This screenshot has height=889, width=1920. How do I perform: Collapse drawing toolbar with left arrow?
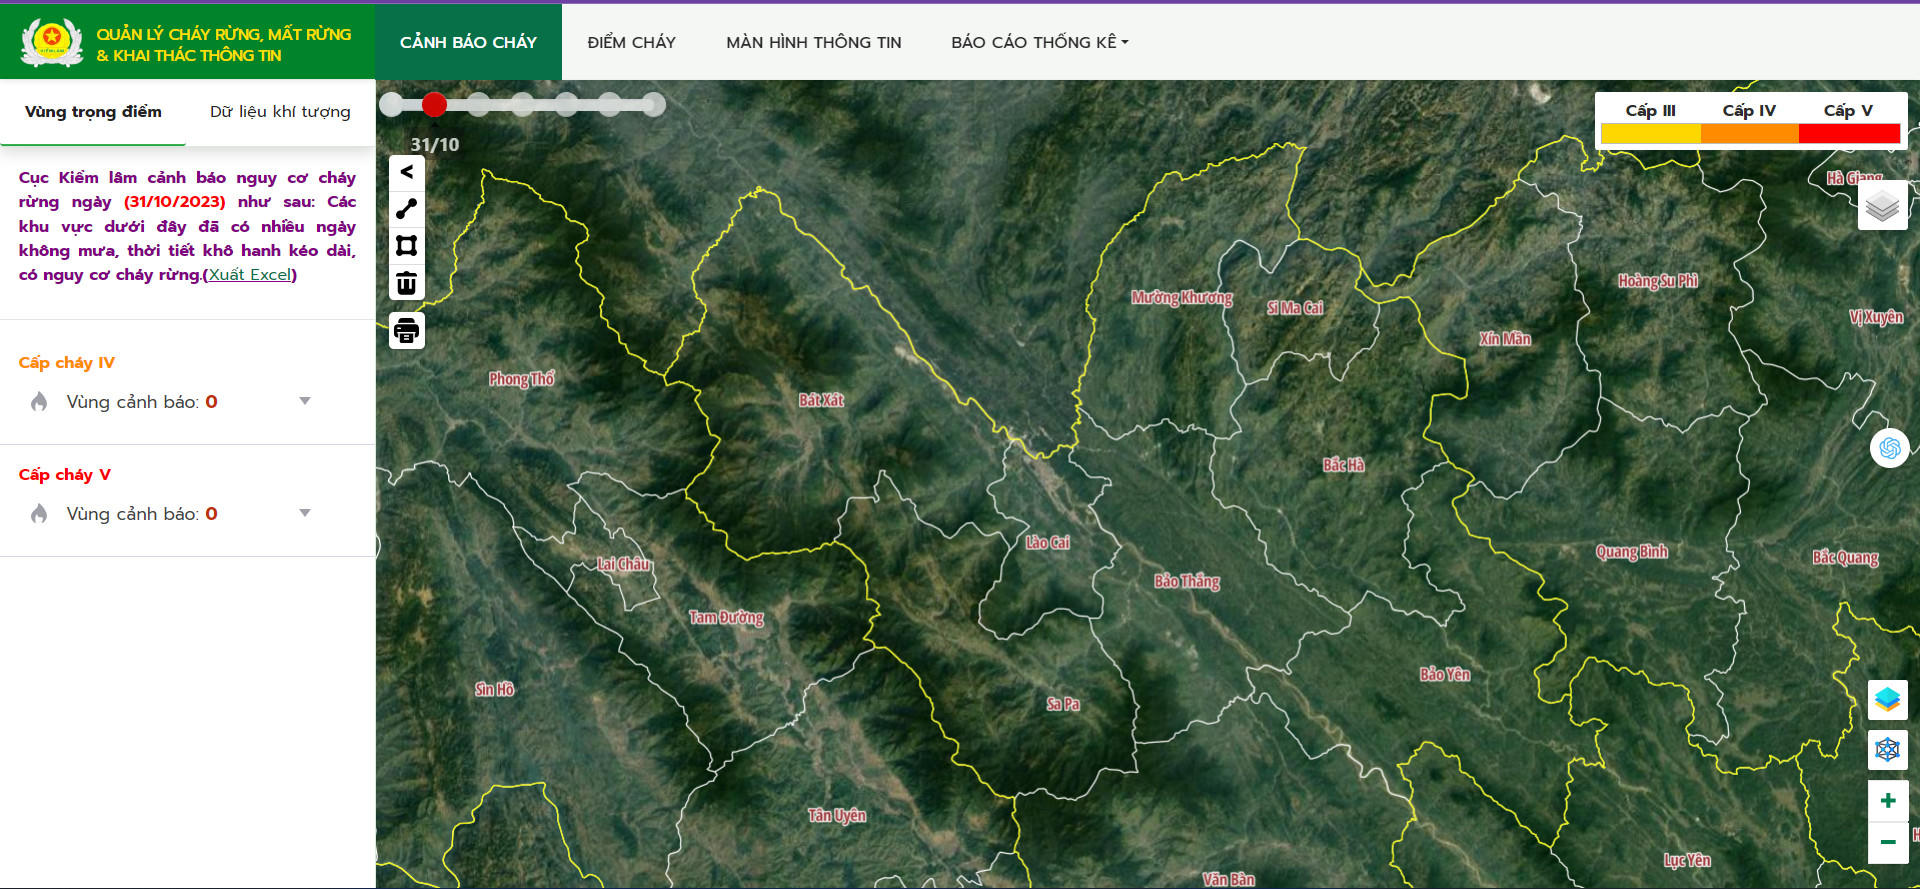pos(406,172)
